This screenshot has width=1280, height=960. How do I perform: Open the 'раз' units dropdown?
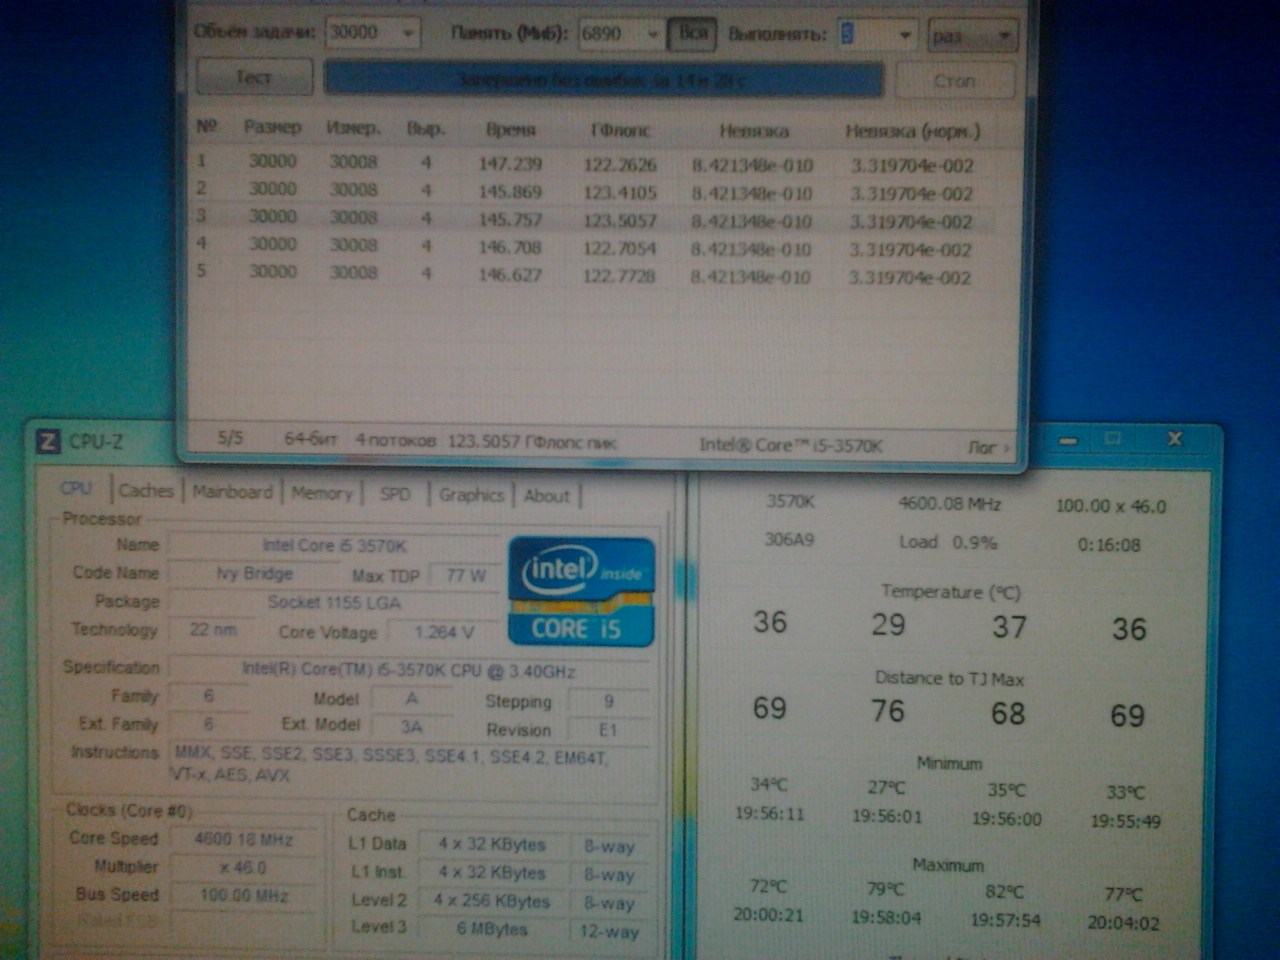coord(972,36)
